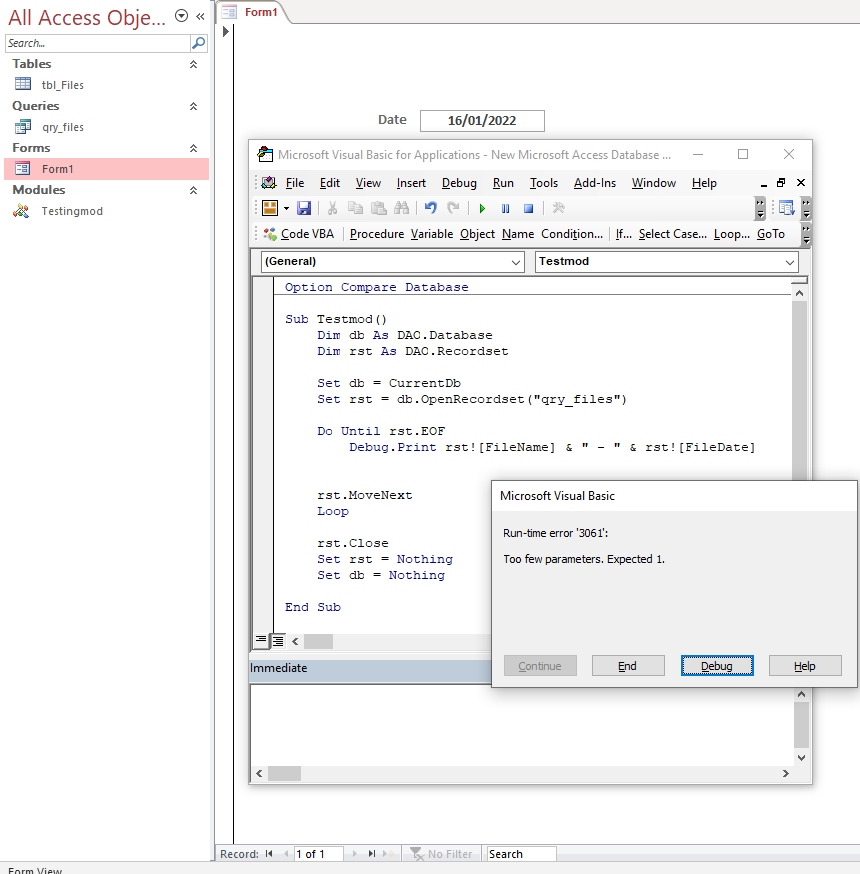Click the First record navigation button
Screen dimensions: 860x874
pyautogui.click(x=269, y=854)
